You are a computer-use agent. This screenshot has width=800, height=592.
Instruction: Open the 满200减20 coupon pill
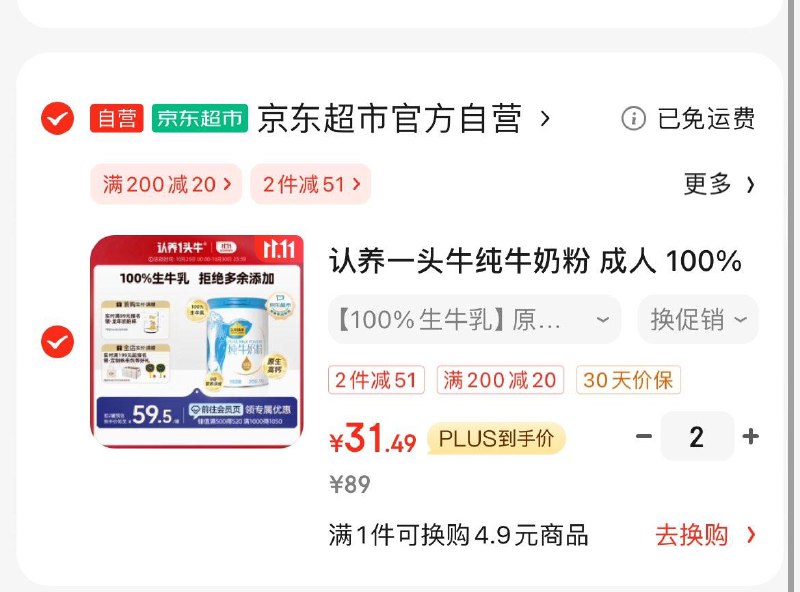coord(166,184)
